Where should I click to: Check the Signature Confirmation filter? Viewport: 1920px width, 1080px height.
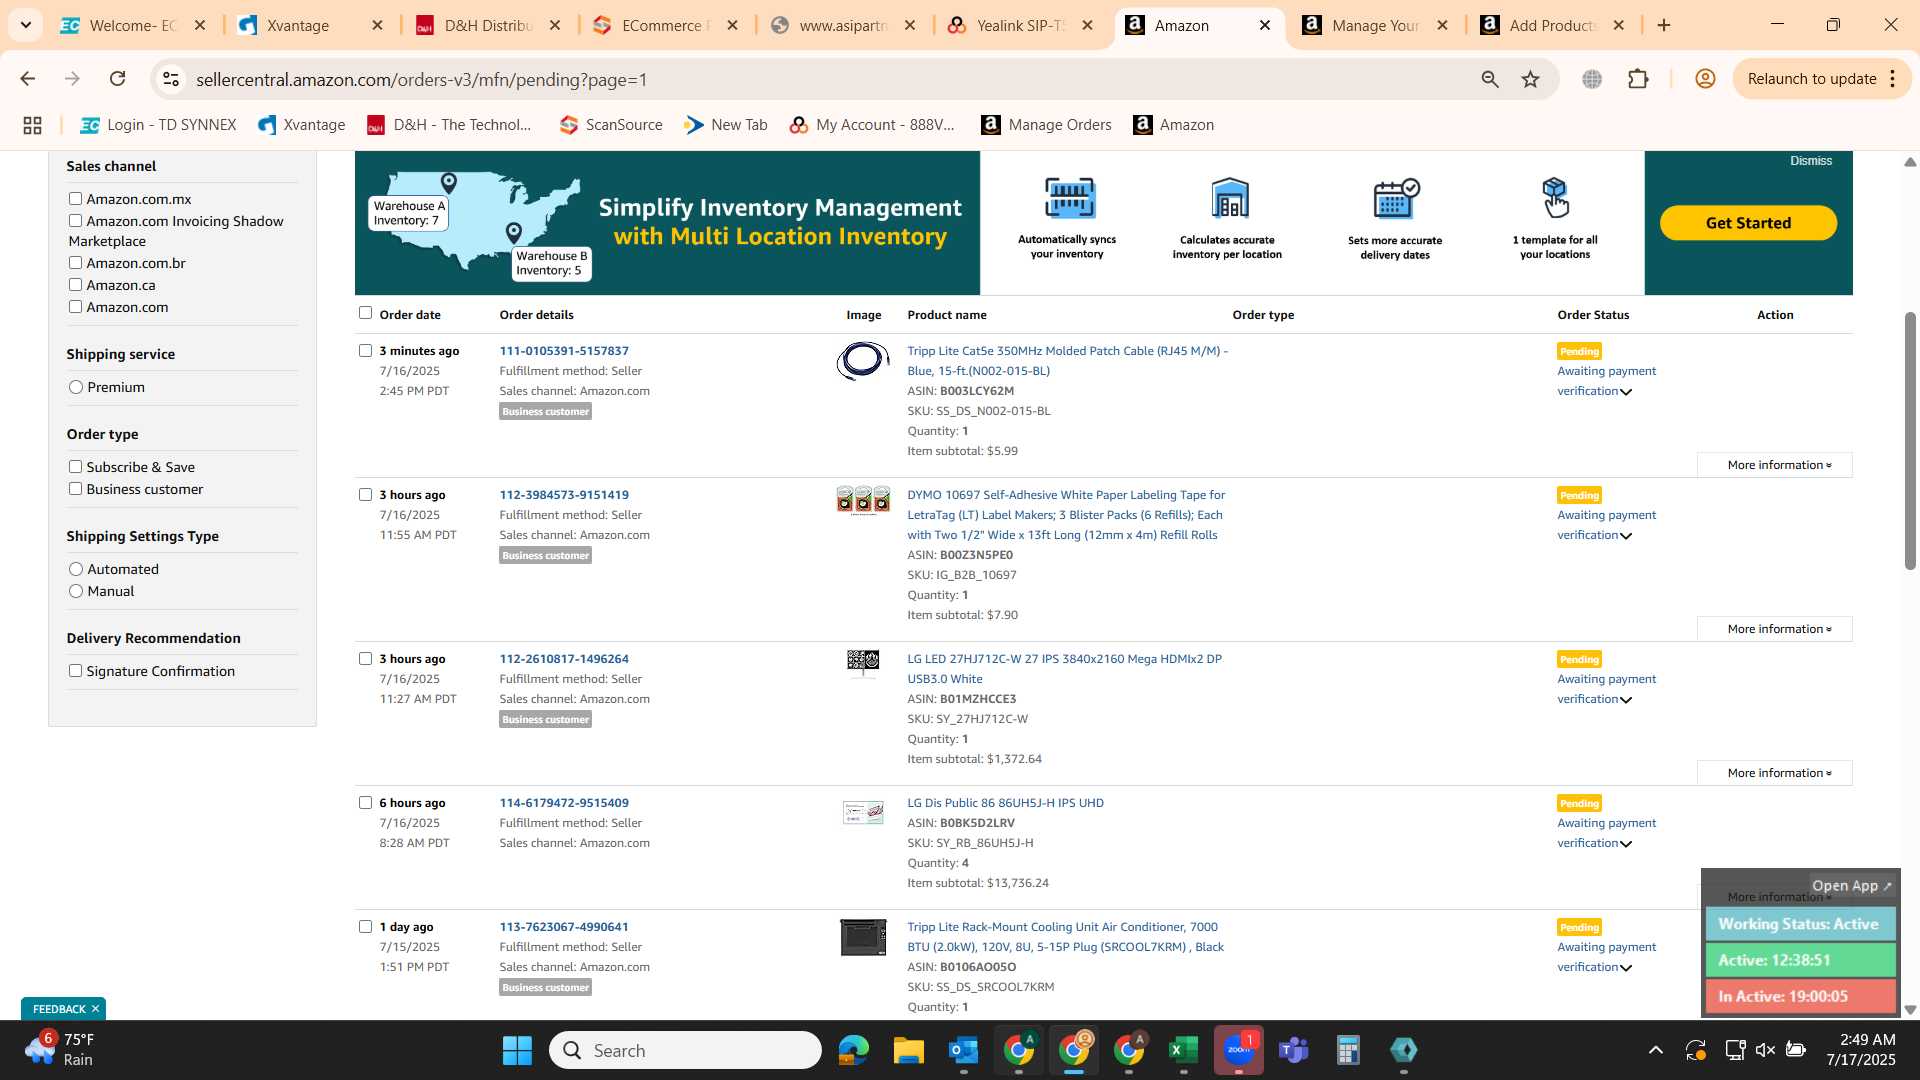75,671
